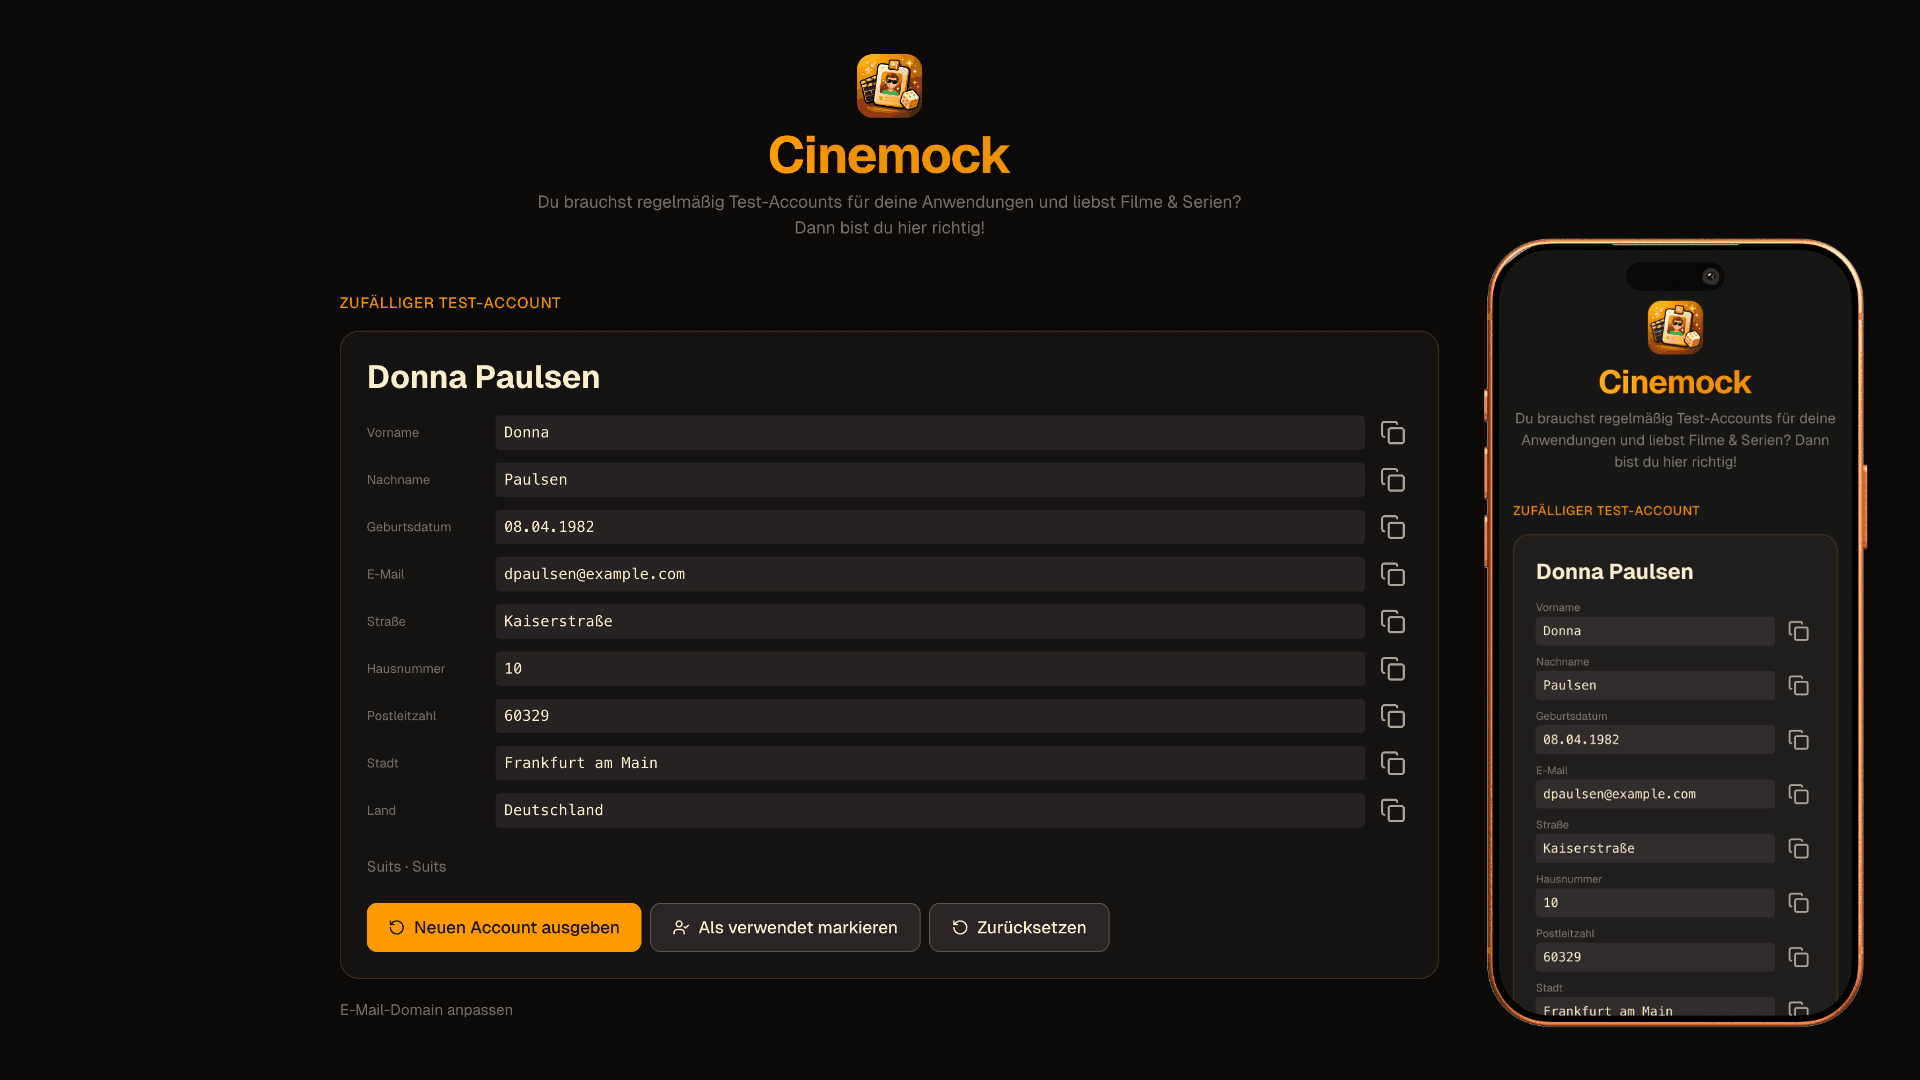Click the Cinemock app logo

(x=889, y=86)
